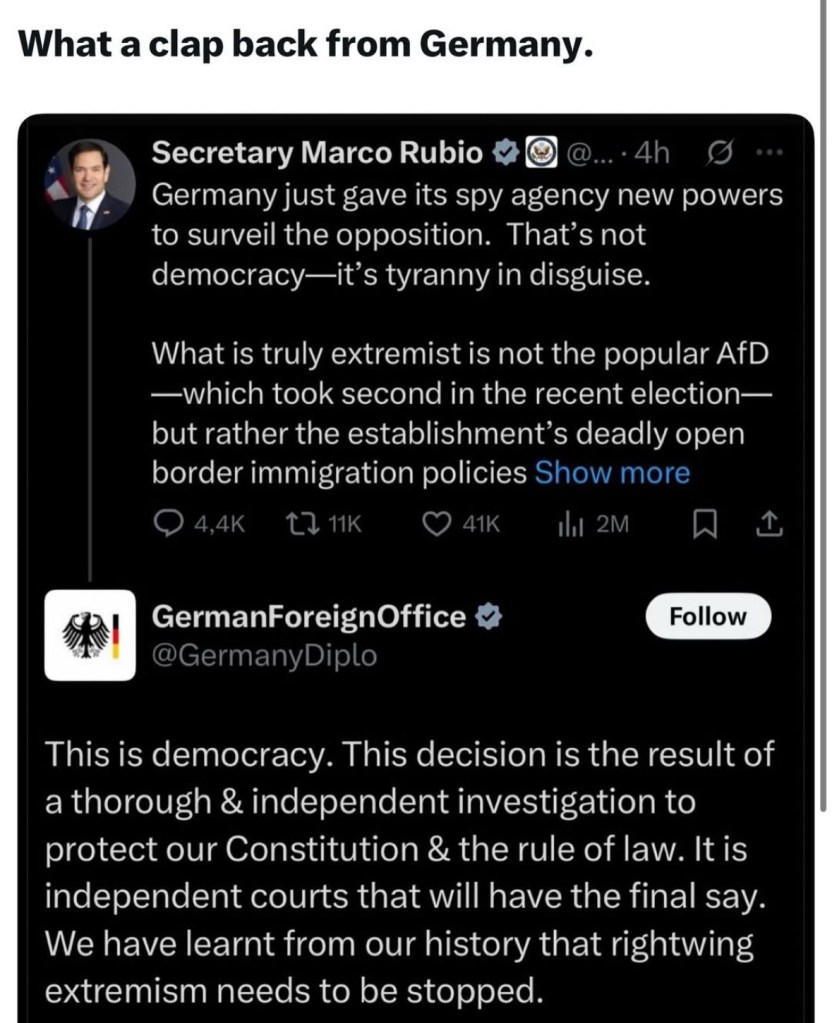This screenshot has width=832, height=1023.
Task: Click the GermanForeignOffice display name
Action: (x=308, y=617)
